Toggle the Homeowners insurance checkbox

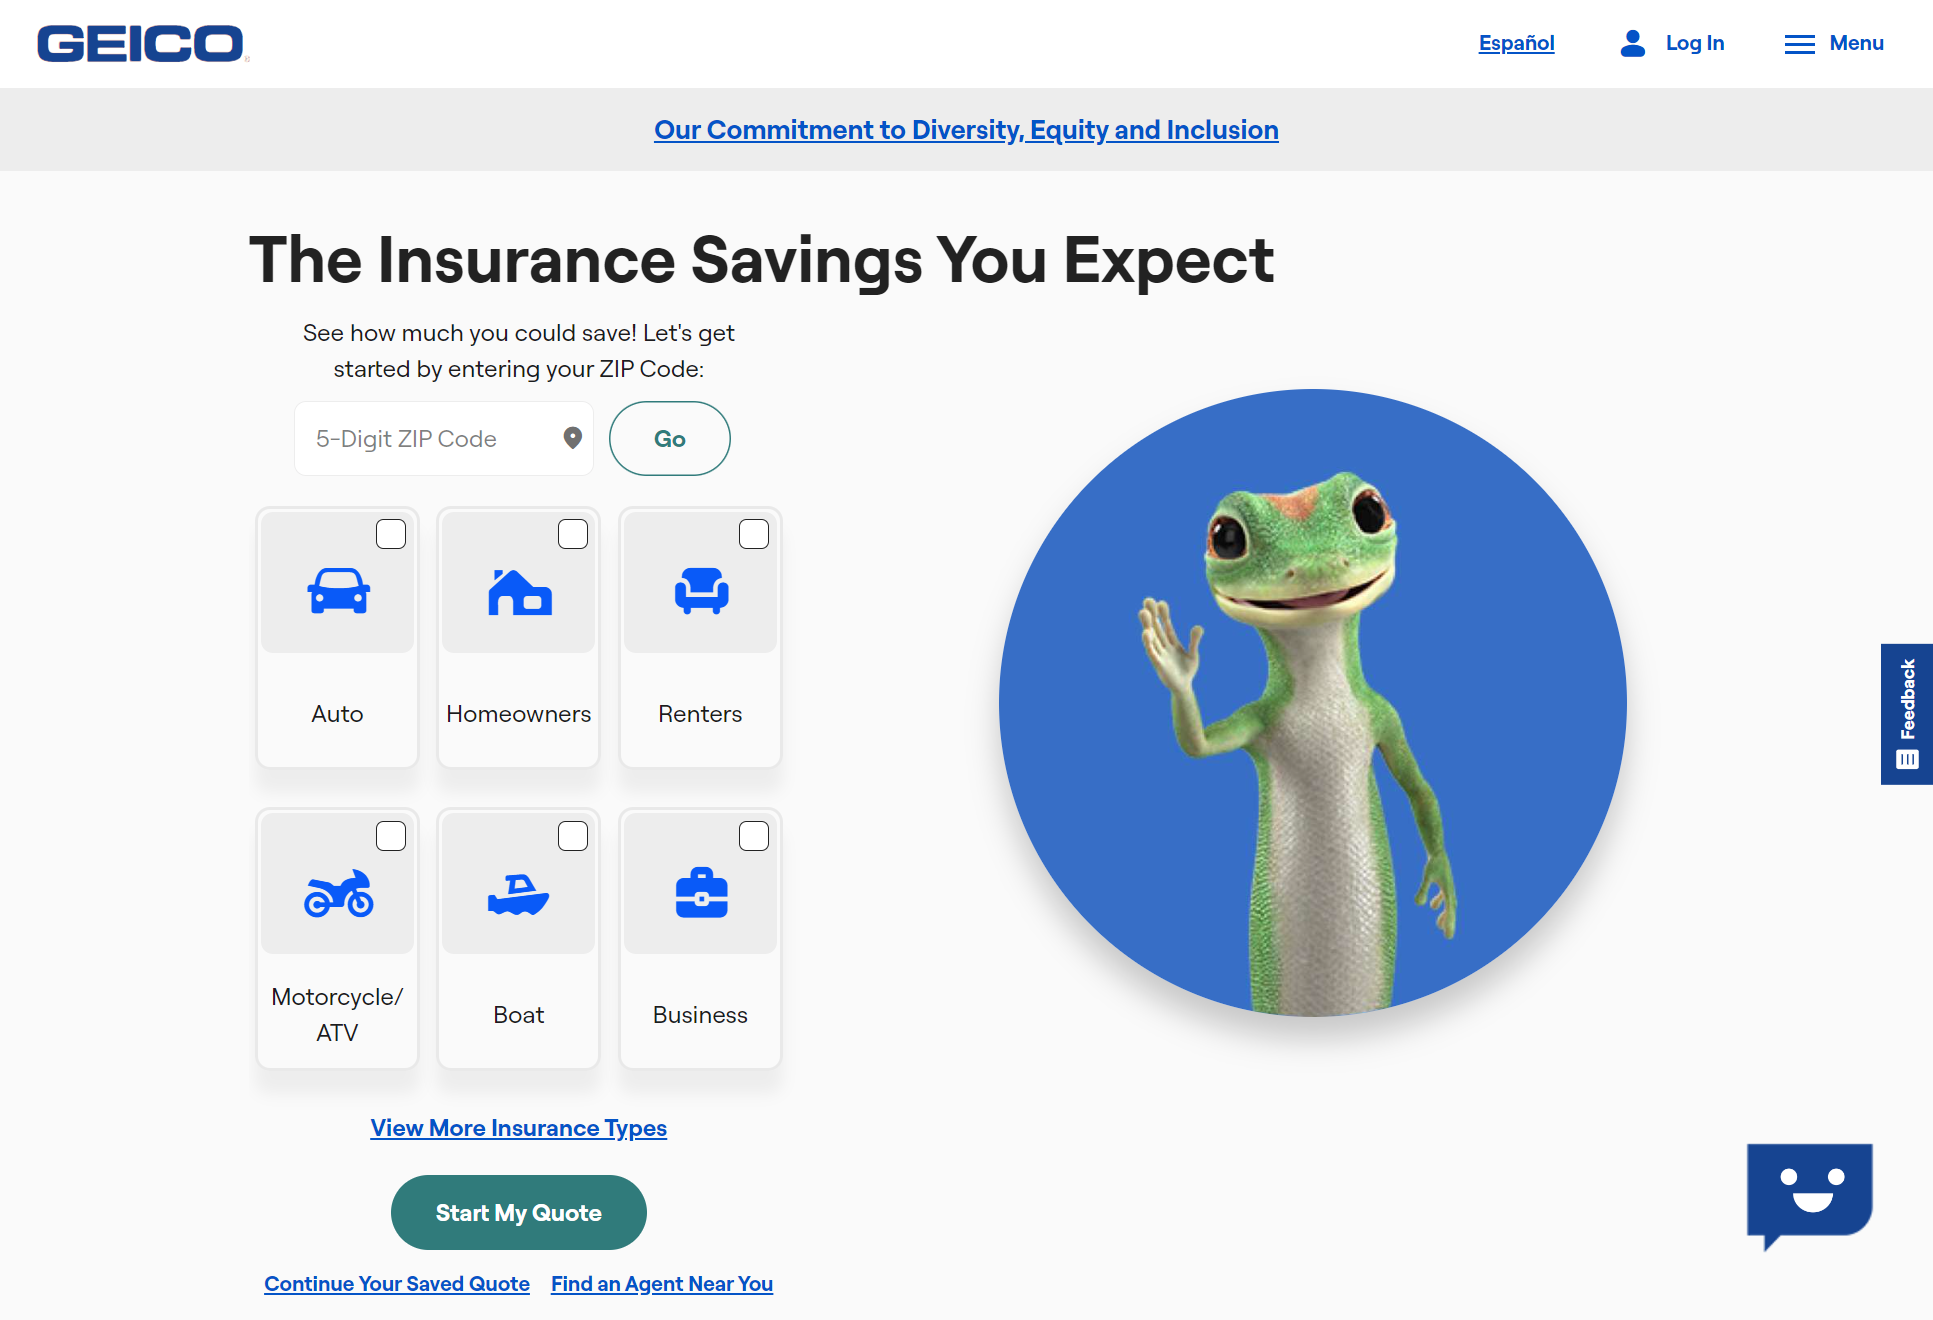point(571,533)
